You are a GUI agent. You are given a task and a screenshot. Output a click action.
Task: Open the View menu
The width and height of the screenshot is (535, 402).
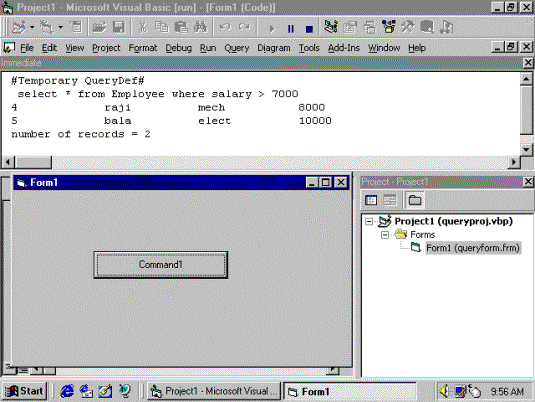click(75, 48)
